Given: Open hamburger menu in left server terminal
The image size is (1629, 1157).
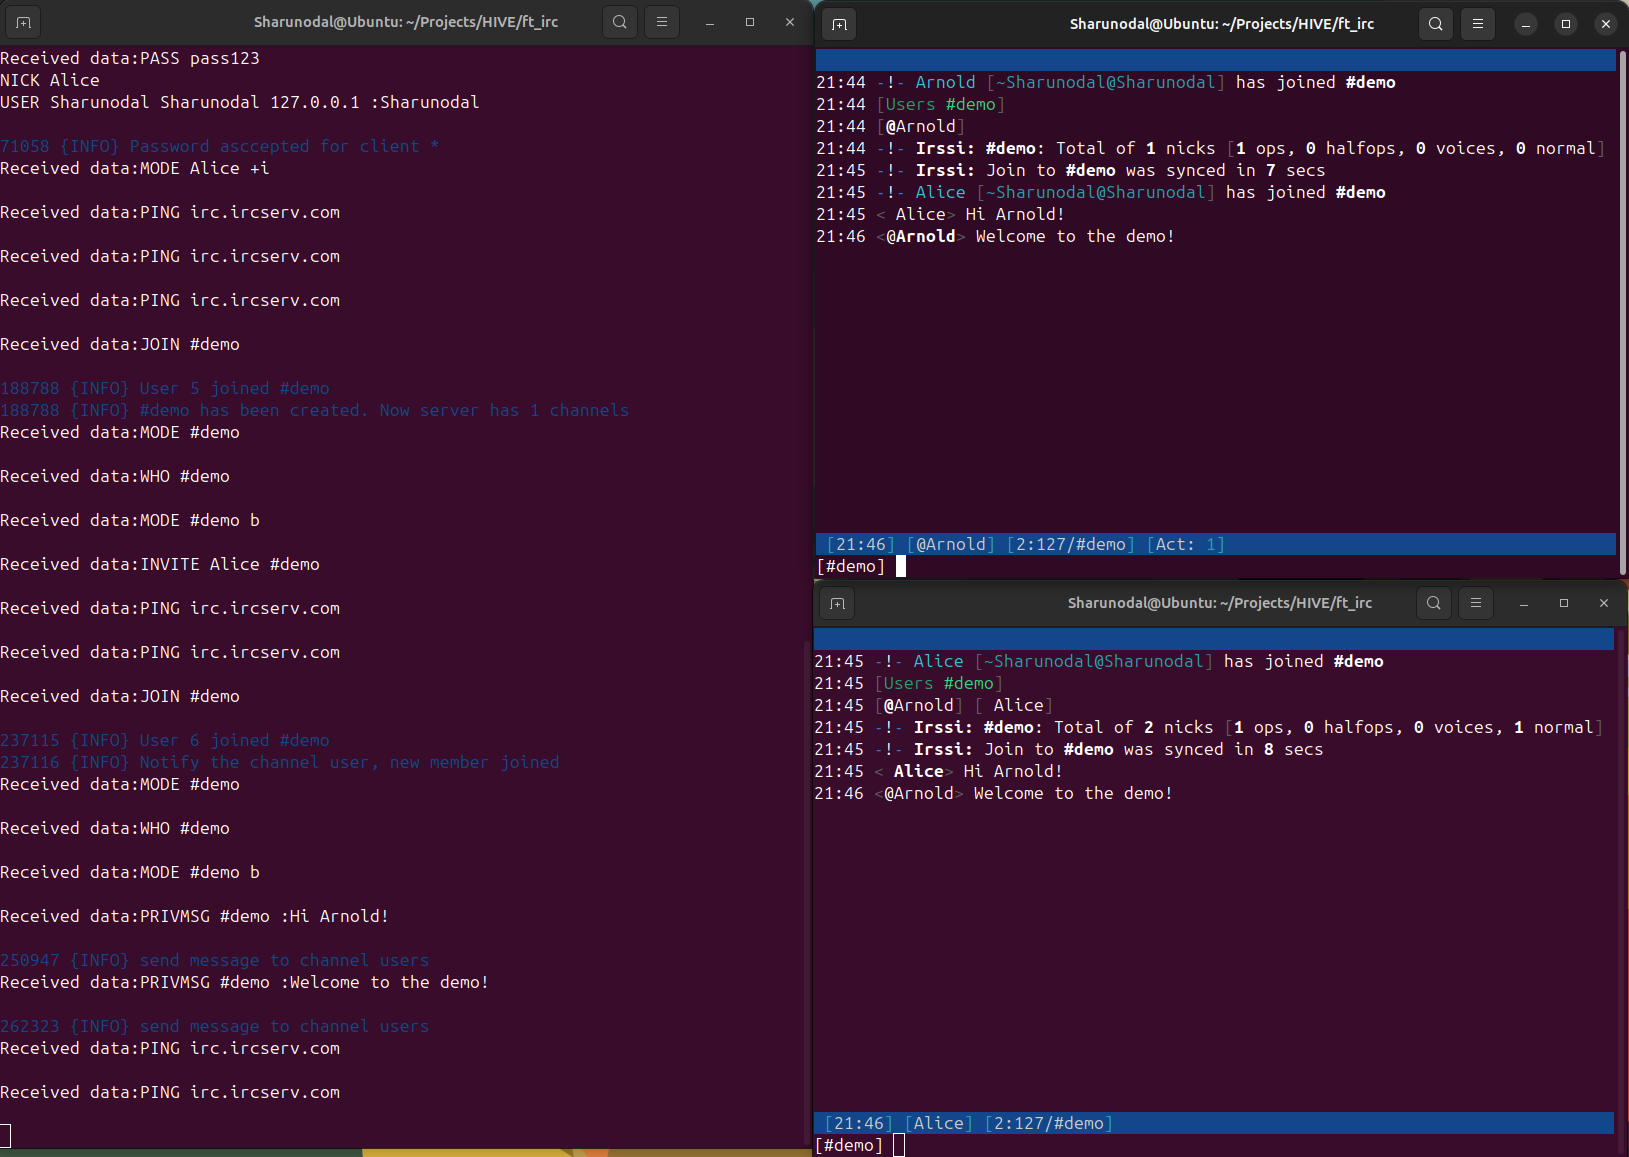Looking at the screenshot, I should [x=662, y=22].
